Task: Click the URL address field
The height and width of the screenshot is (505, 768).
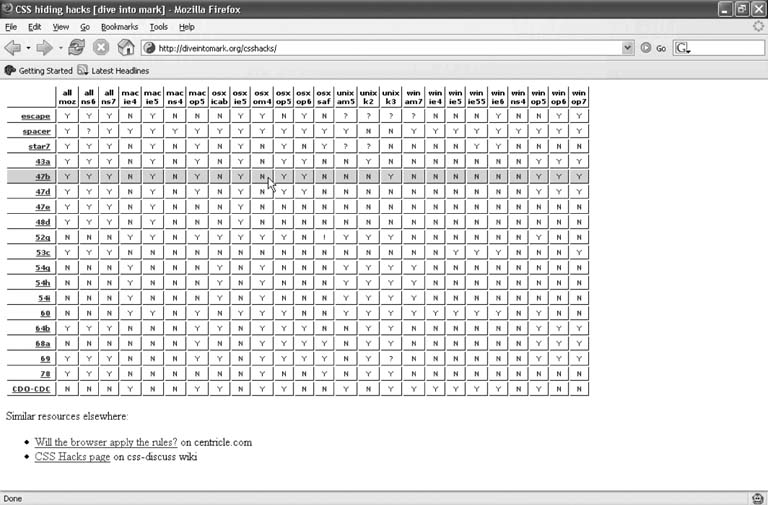Action: point(389,48)
